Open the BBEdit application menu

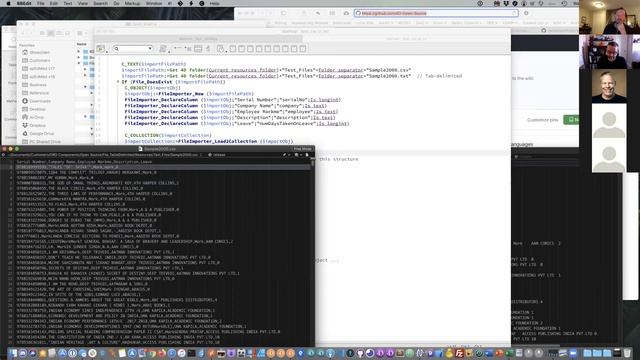[23, 3]
